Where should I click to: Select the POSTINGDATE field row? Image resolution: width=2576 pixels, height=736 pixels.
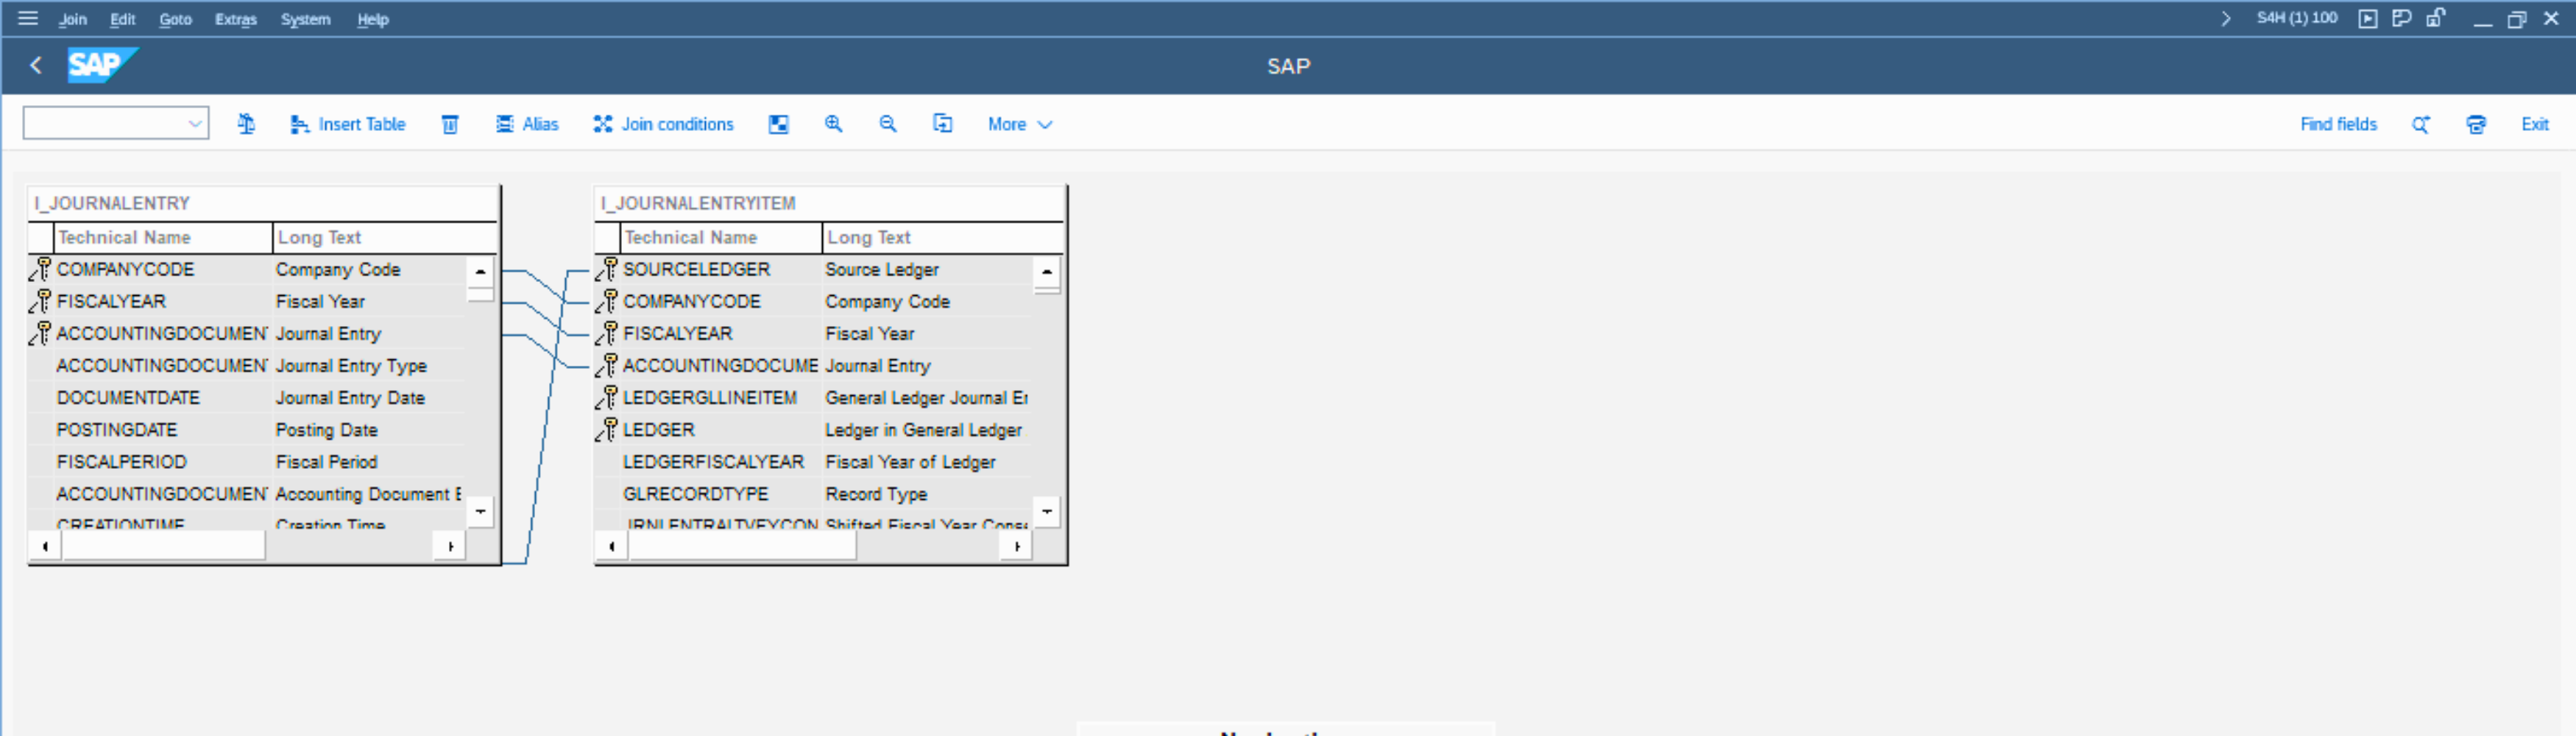[117, 430]
